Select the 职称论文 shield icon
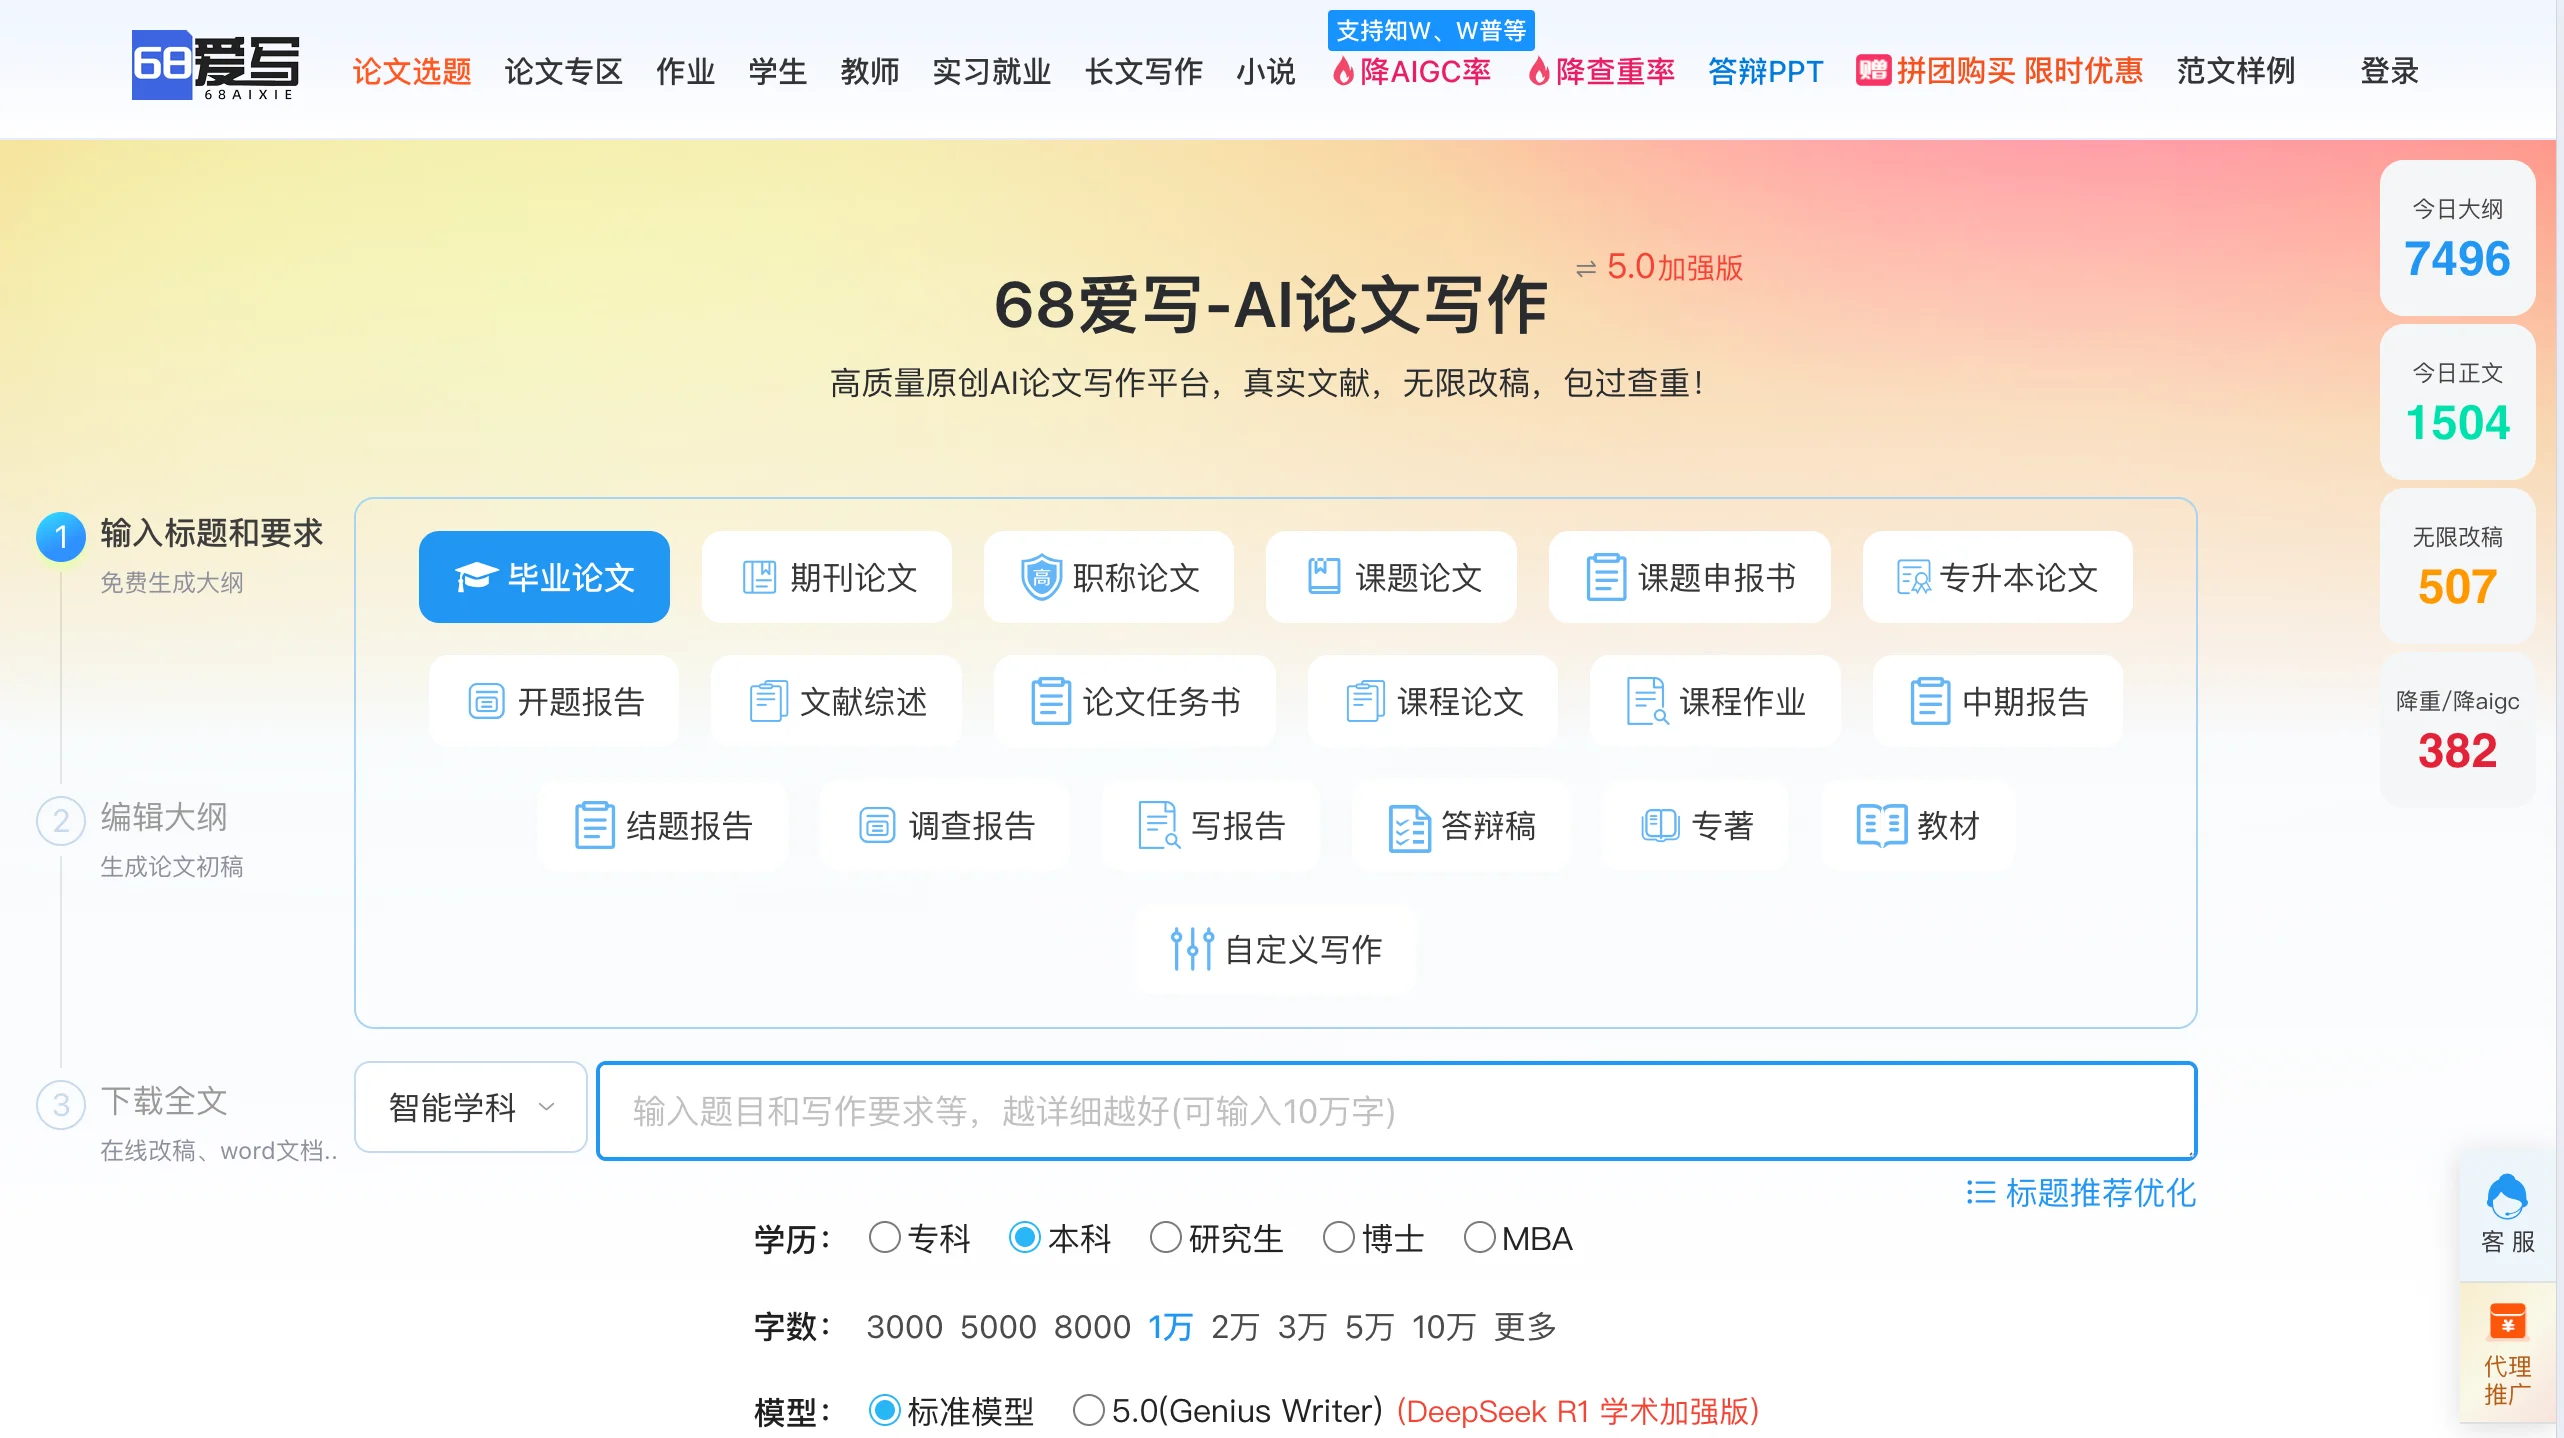Screen dimensions: 2564x1438 point(1040,577)
